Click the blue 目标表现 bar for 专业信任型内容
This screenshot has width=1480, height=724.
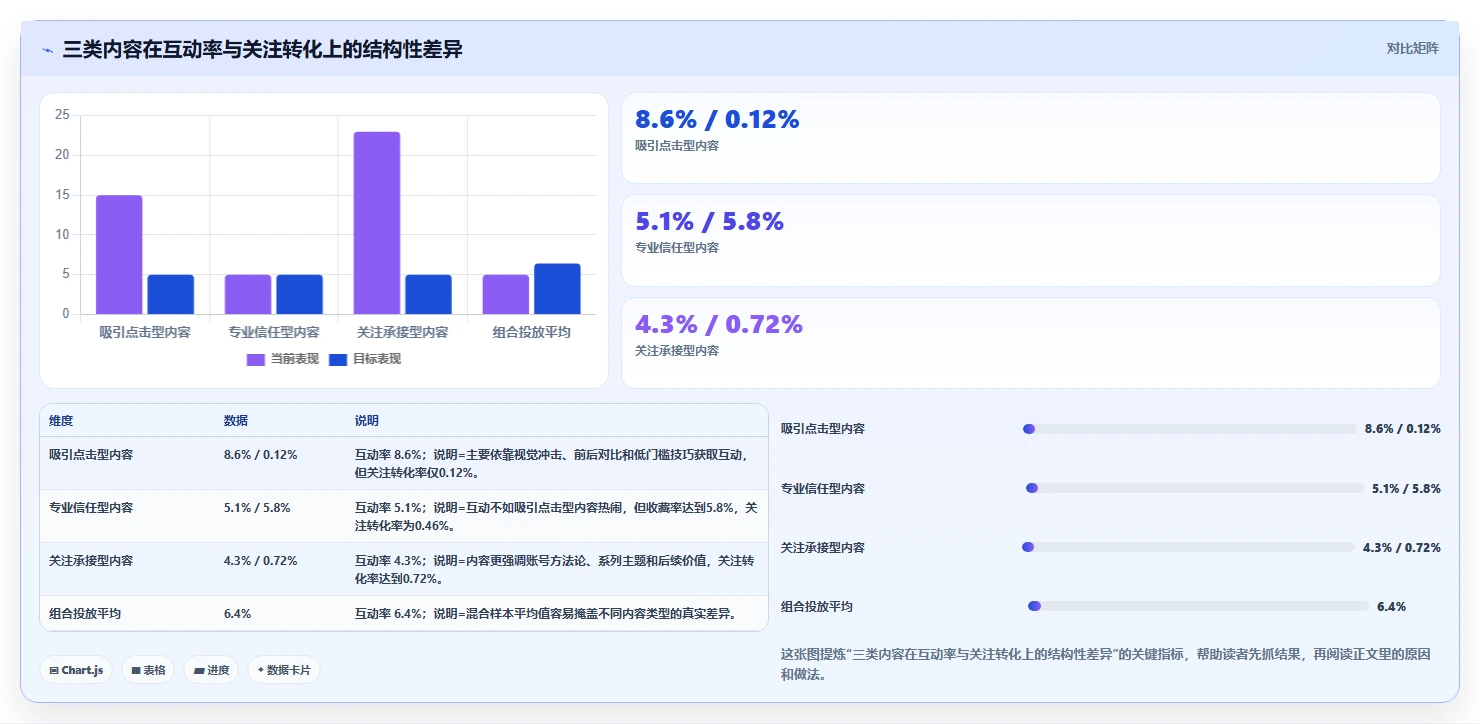click(299, 294)
